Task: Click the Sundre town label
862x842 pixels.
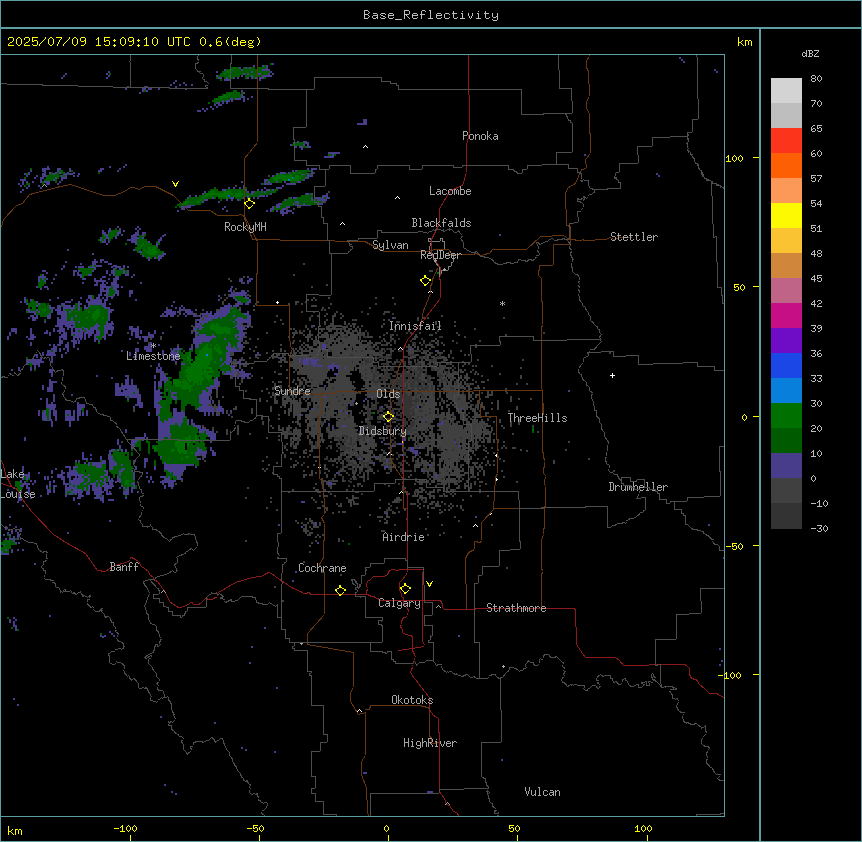Action: (292, 391)
